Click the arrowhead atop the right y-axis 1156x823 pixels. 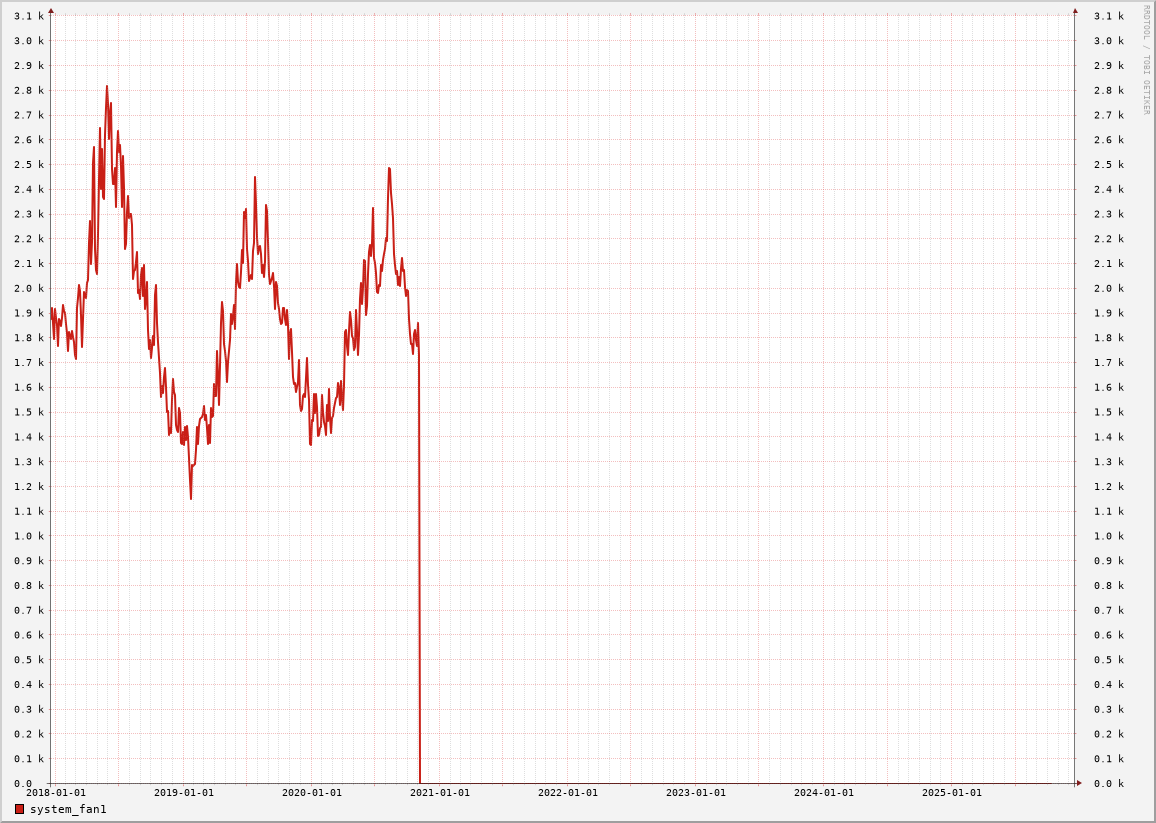tap(1075, 11)
